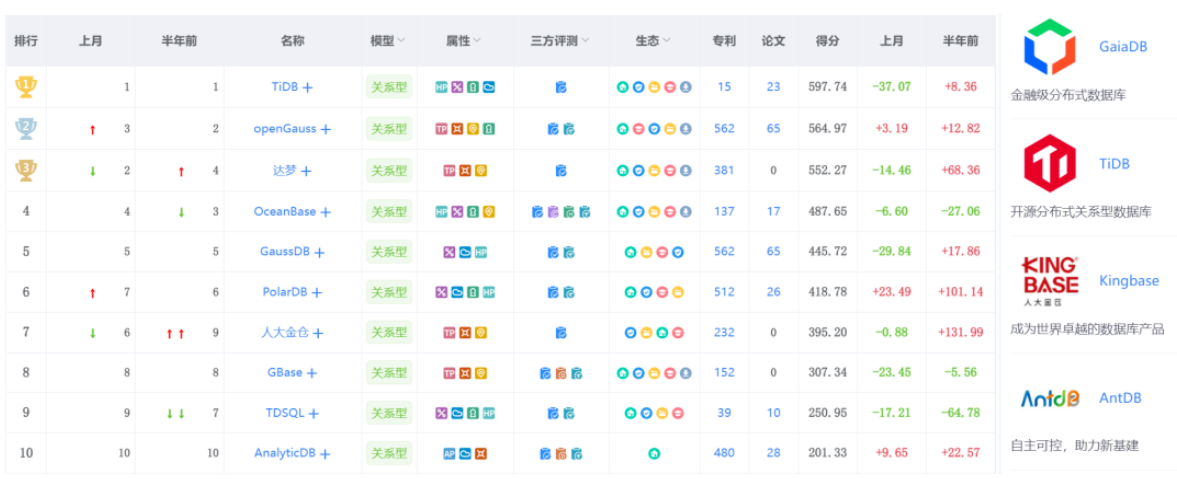
Task: Open the 模型 column filter dropdown
Action: click(402, 41)
